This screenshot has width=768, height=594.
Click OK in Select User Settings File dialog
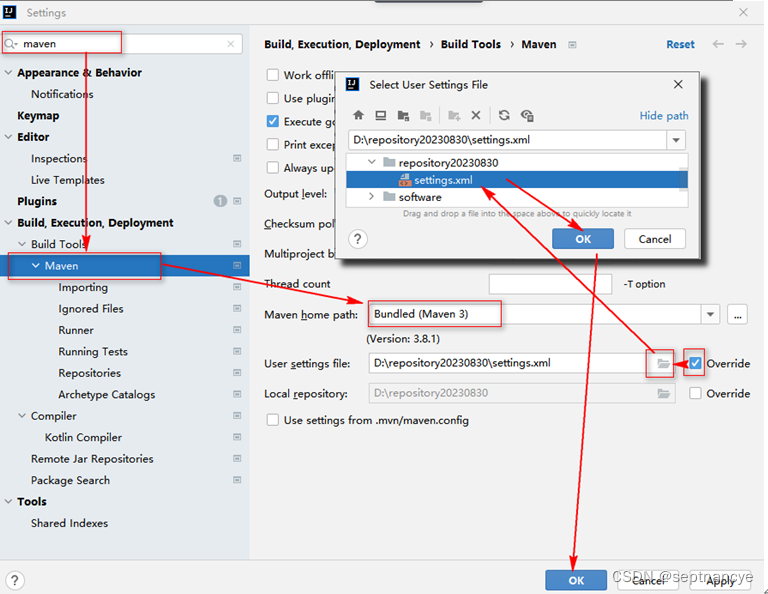(x=583, y=239)
